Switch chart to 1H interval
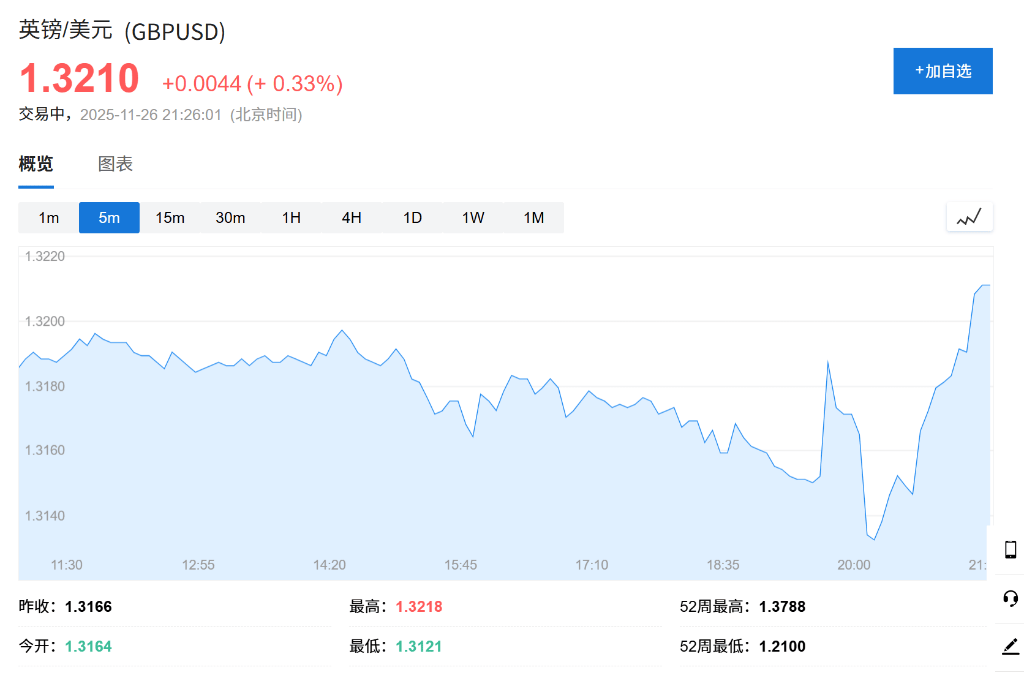Image resolution: width=1024 pixels, height=674 pixels. pos(291,218)
